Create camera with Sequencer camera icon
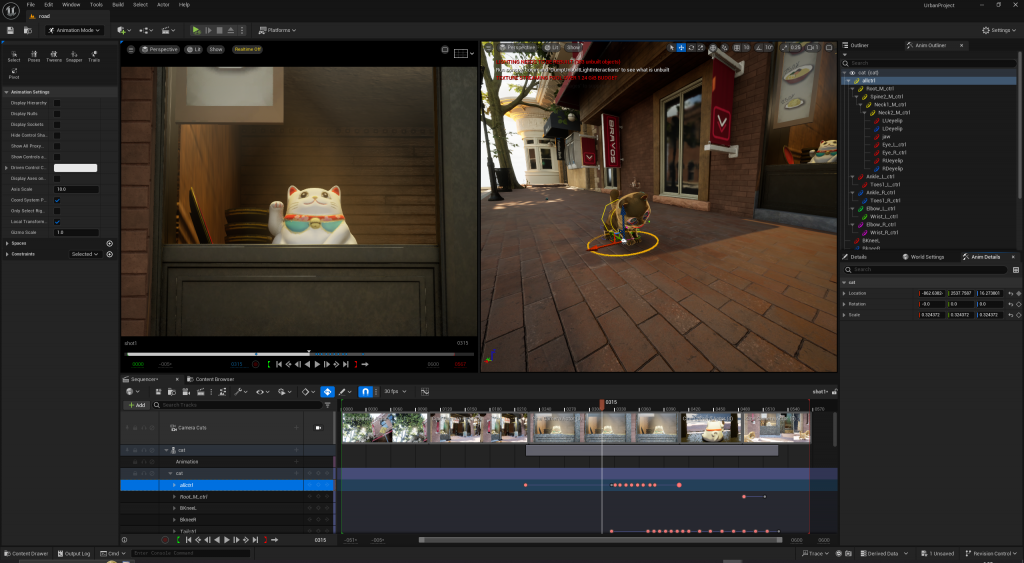The width and height of the screenshot is (1024, 563). [x=186, y=392]
